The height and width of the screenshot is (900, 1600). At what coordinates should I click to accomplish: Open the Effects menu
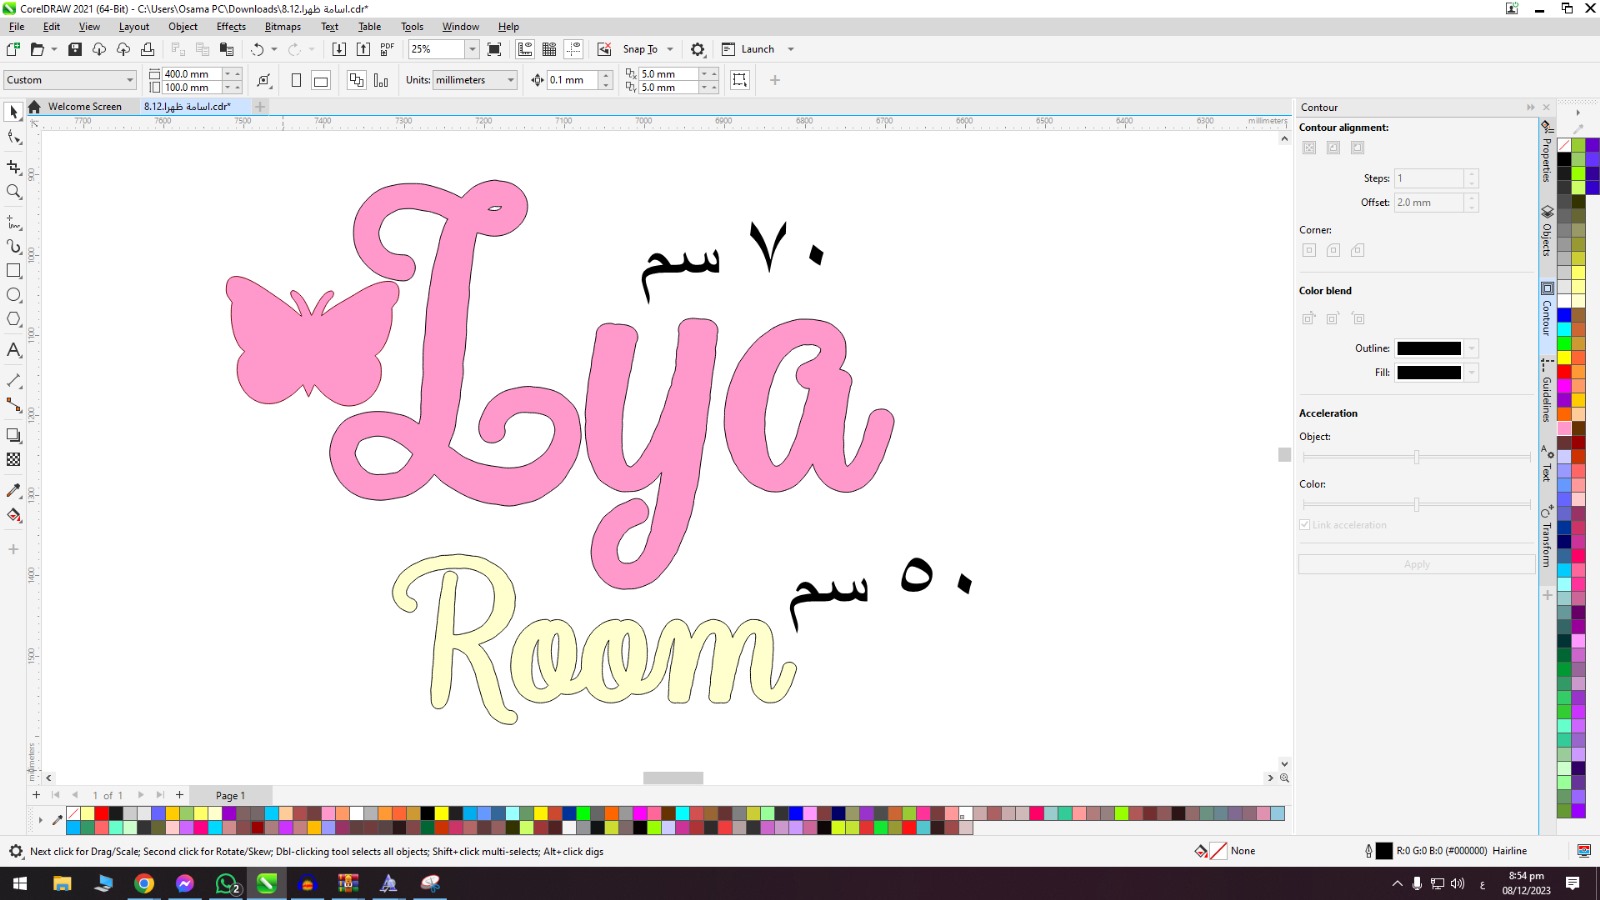231,27
